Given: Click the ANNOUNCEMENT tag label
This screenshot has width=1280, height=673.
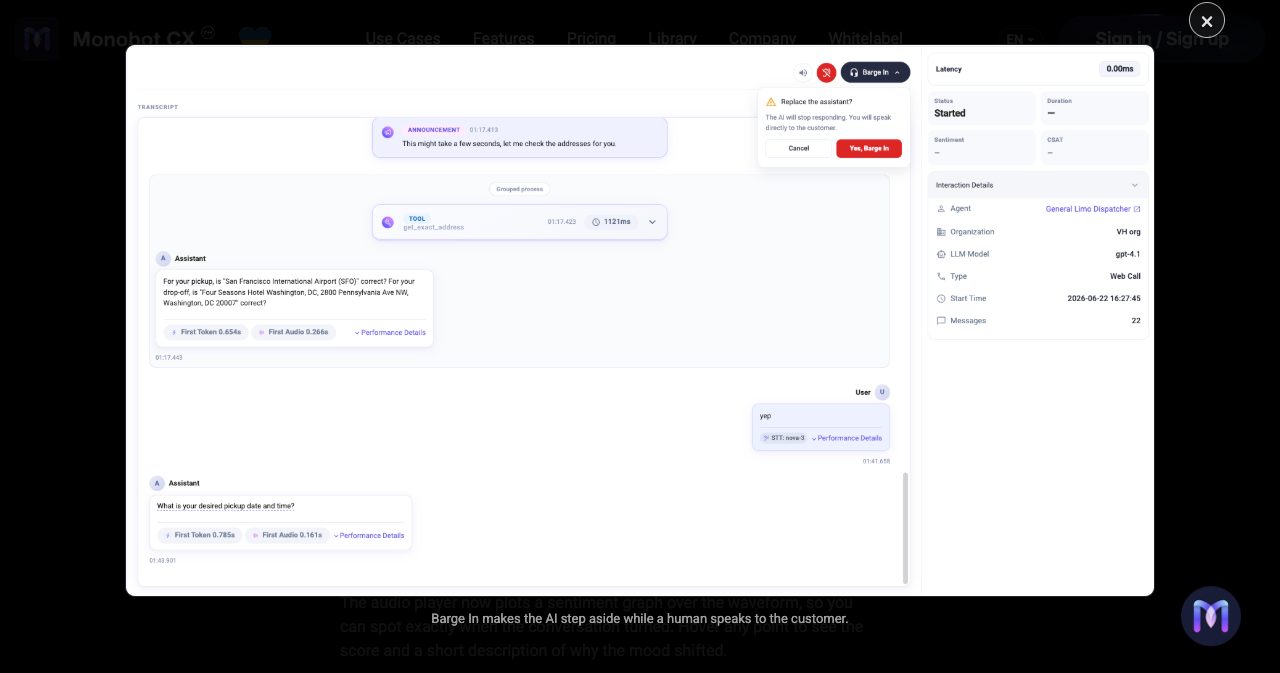Looking at the screenshot, I should coord(433,130).
